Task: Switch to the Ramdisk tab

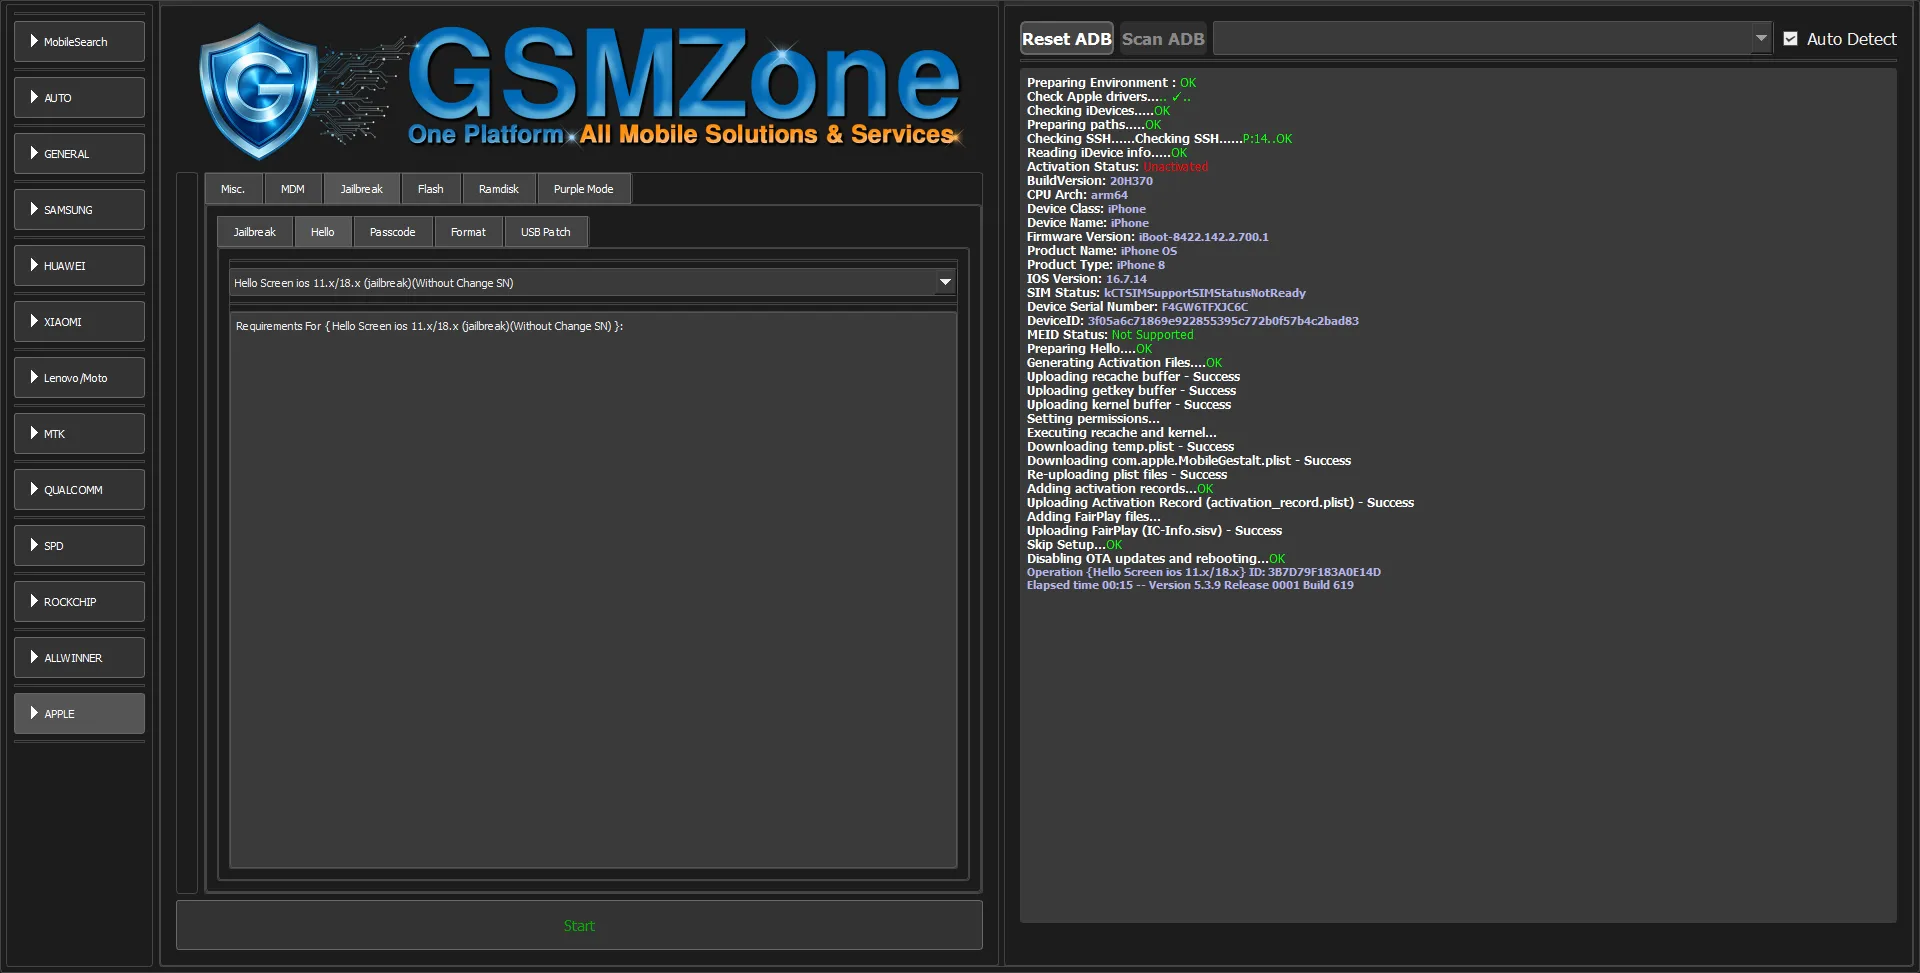Action: coord(498,189)
